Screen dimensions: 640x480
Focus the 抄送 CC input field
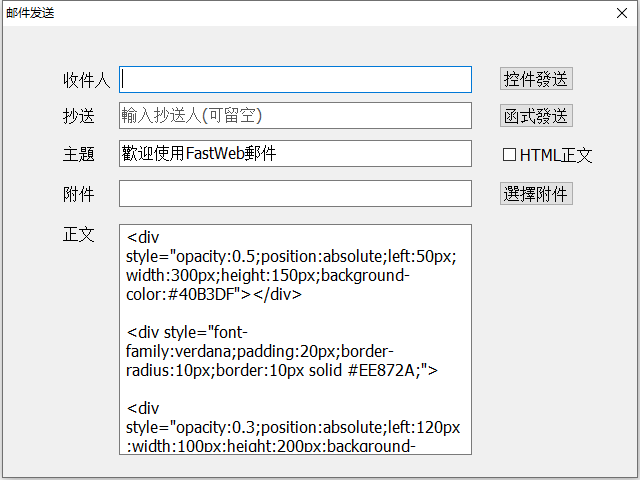295,116
